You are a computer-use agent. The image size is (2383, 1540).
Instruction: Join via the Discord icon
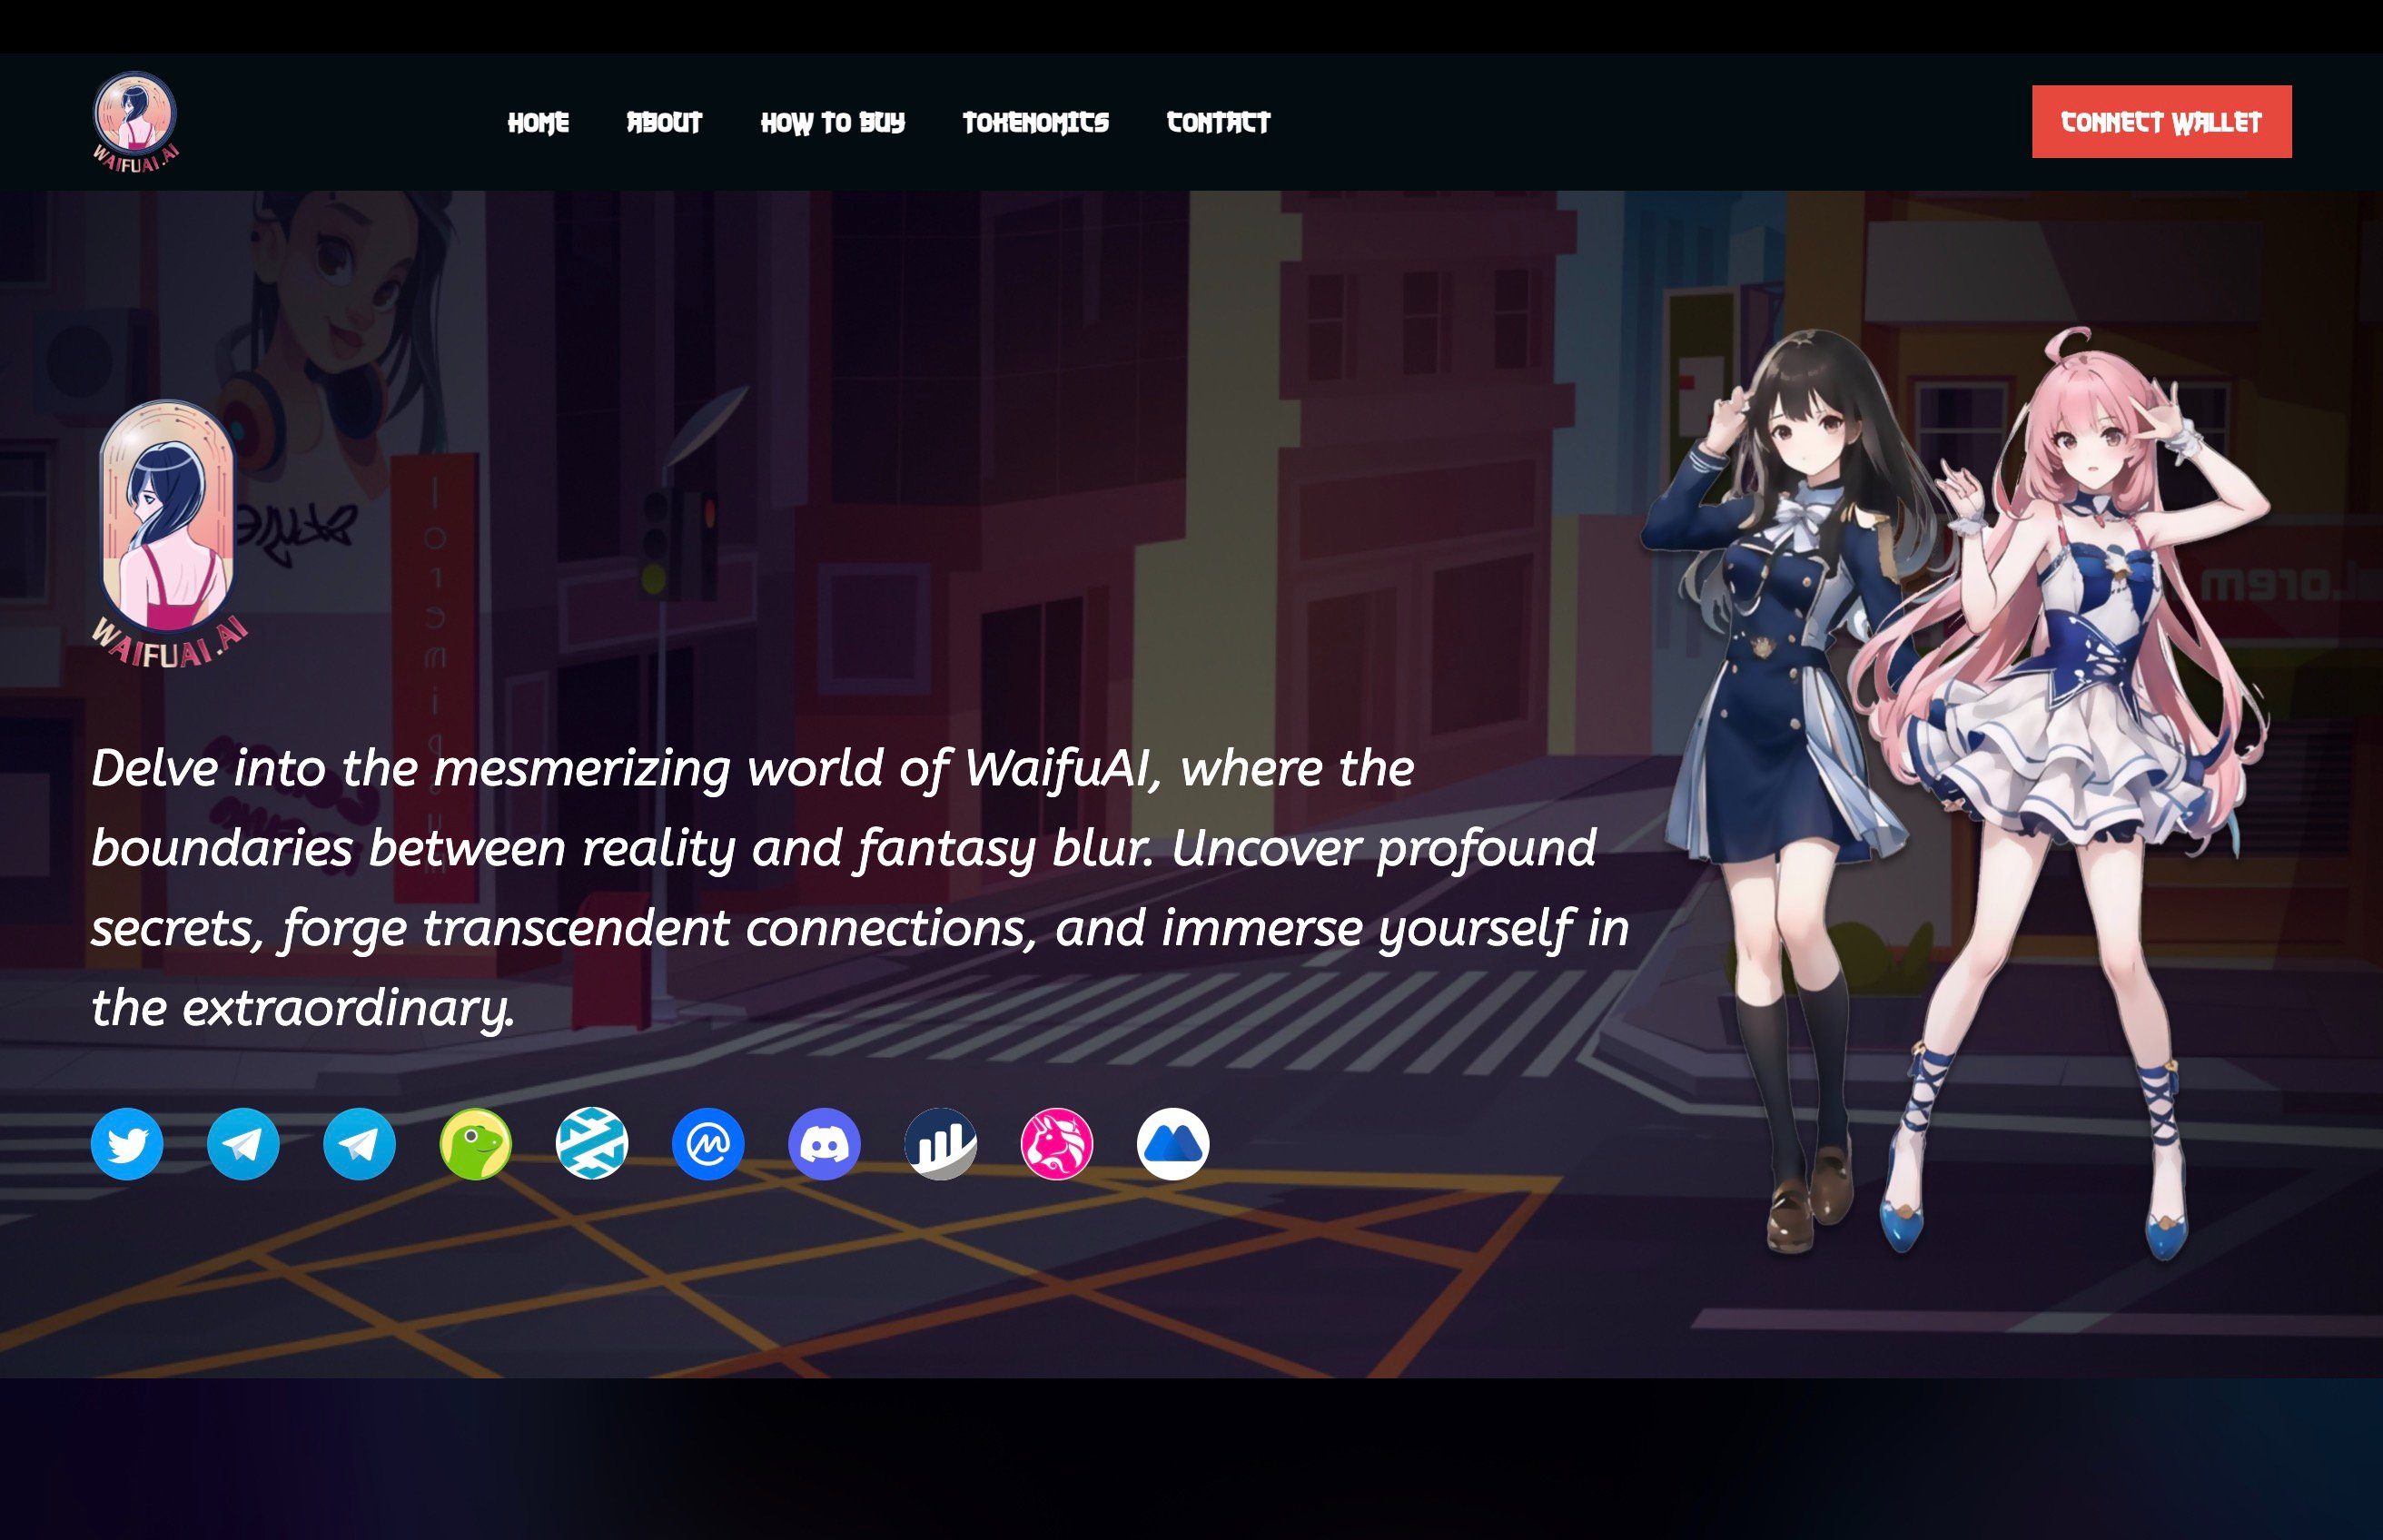(x=824, y=1144)
